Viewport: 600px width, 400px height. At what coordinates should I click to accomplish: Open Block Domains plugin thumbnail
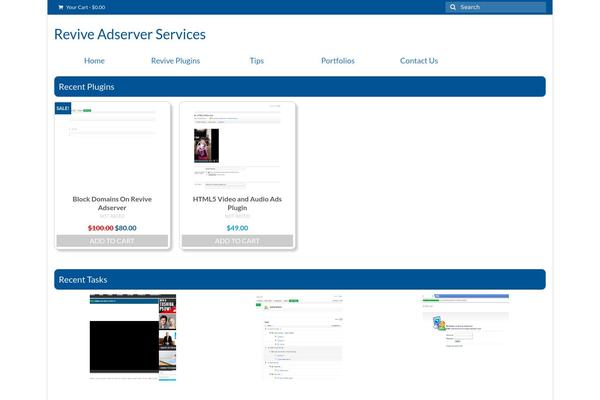(x=112, y=147)
